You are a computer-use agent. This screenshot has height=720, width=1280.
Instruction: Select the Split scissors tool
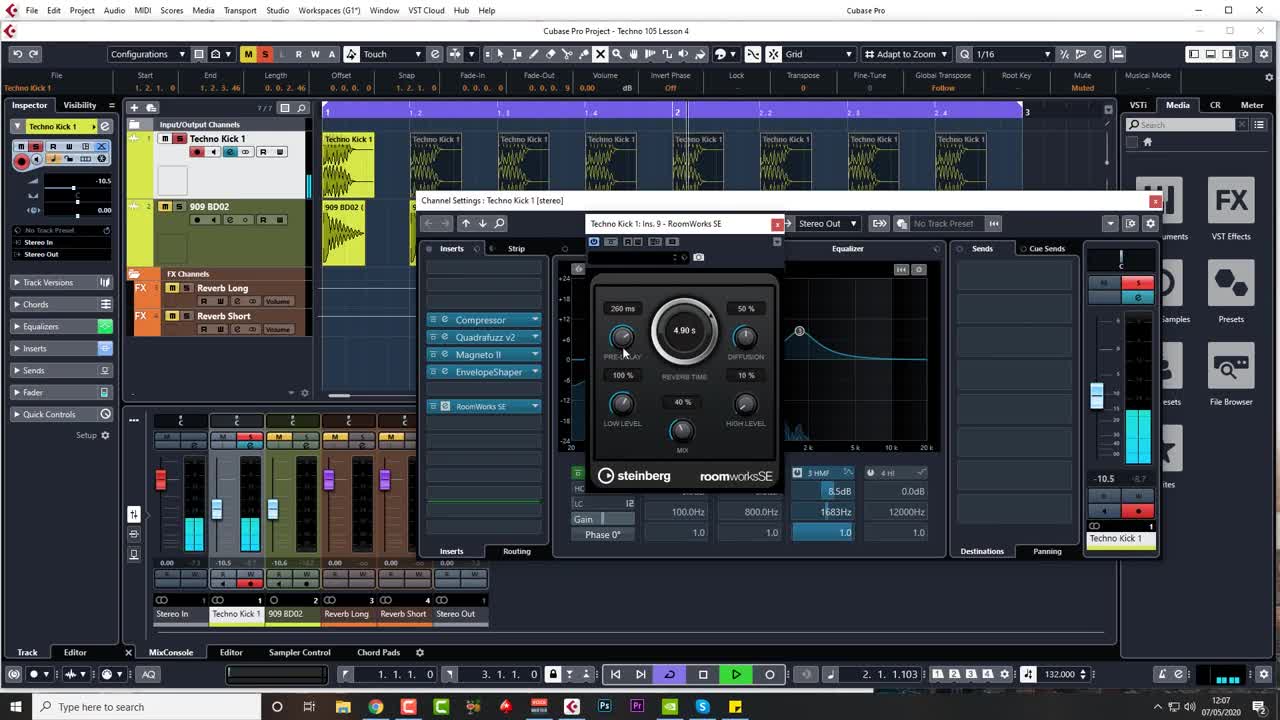pyautogui.click(x=567, y=54)
